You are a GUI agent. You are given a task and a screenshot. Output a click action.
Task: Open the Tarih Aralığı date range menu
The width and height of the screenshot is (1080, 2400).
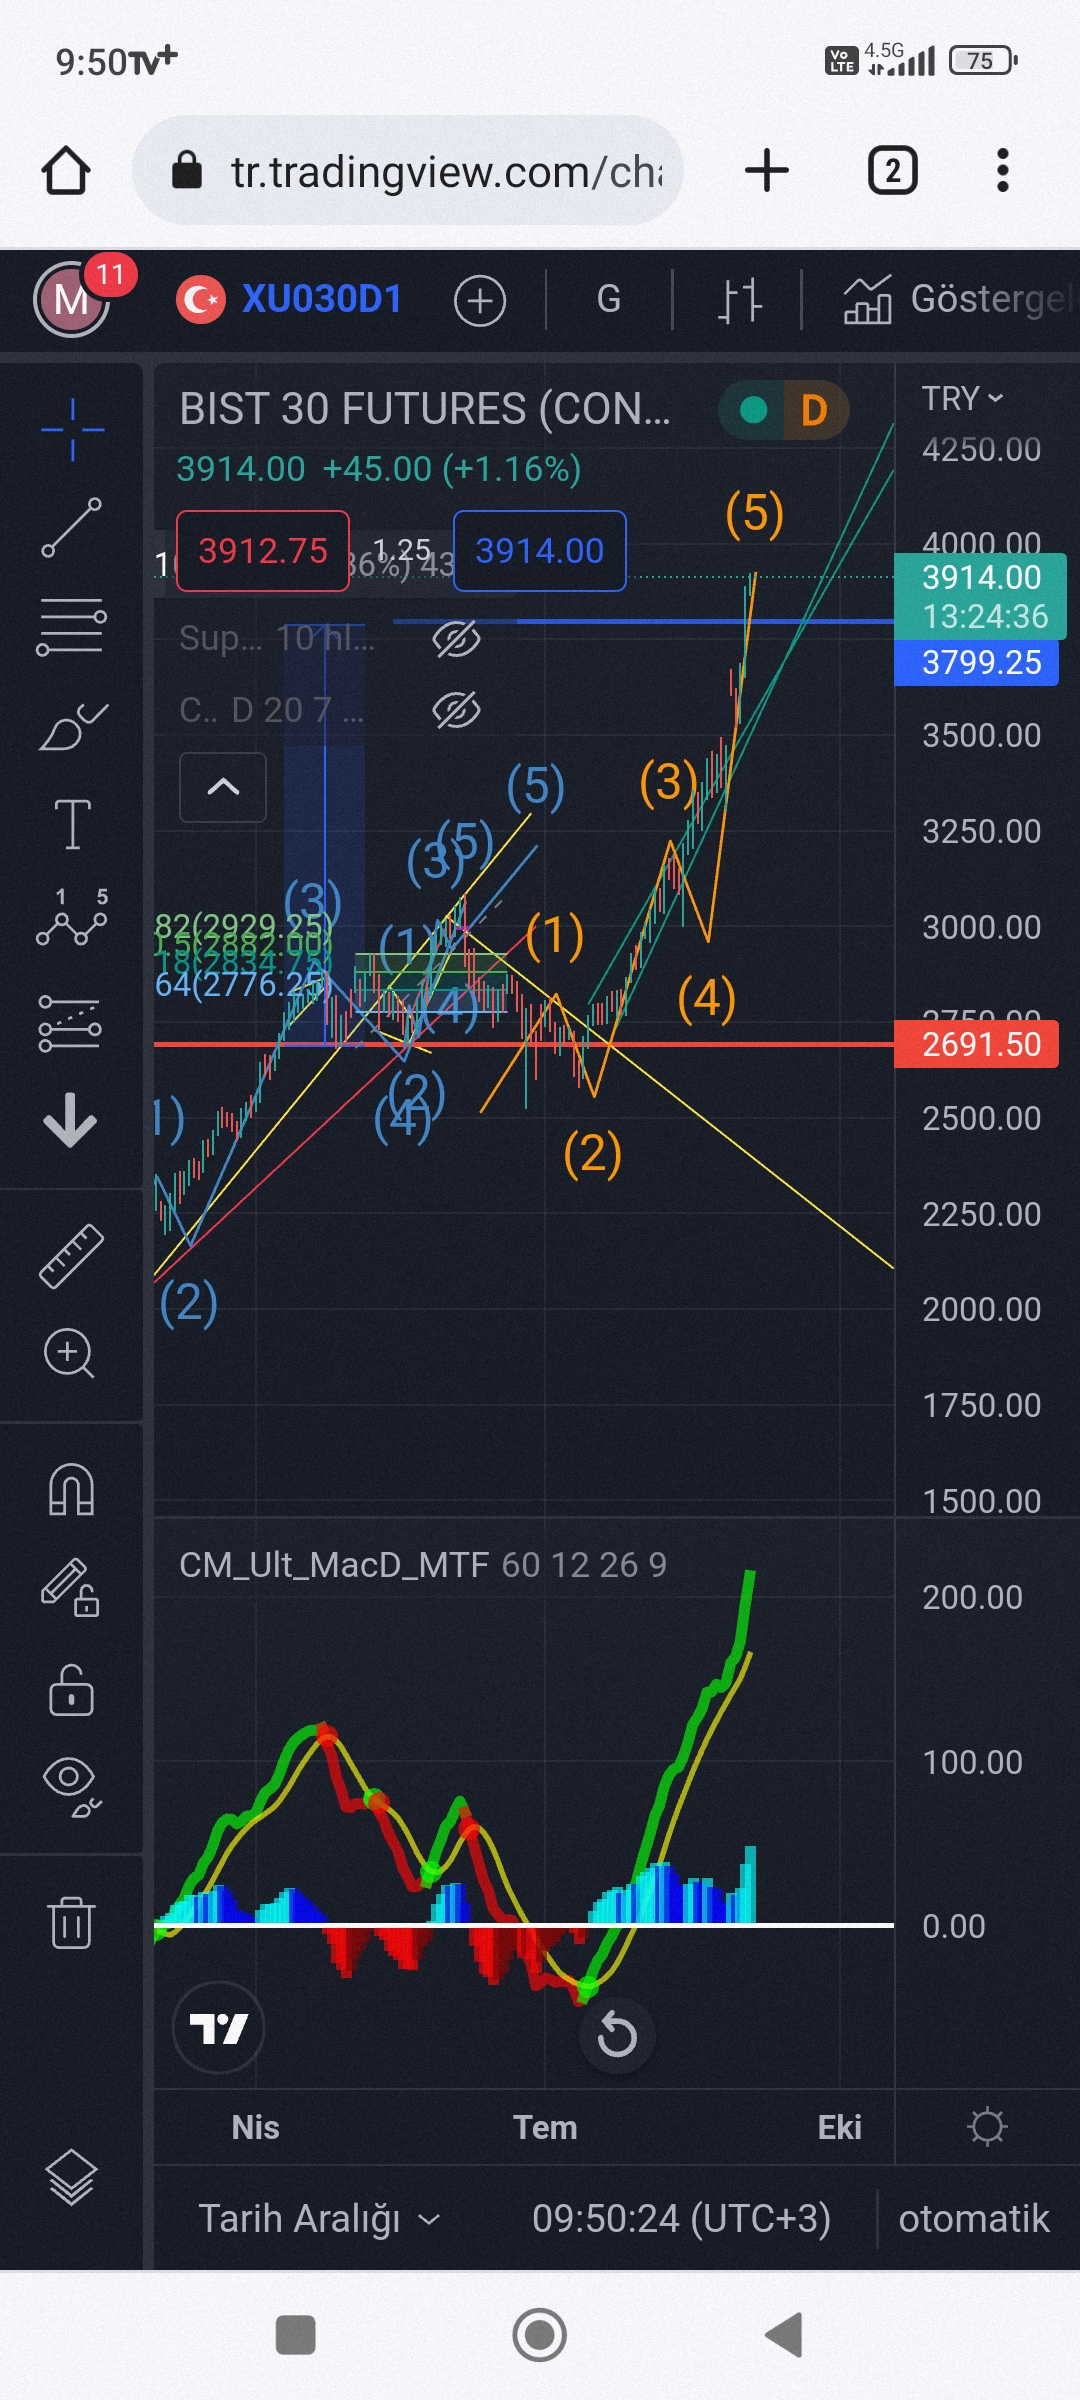319,2219
